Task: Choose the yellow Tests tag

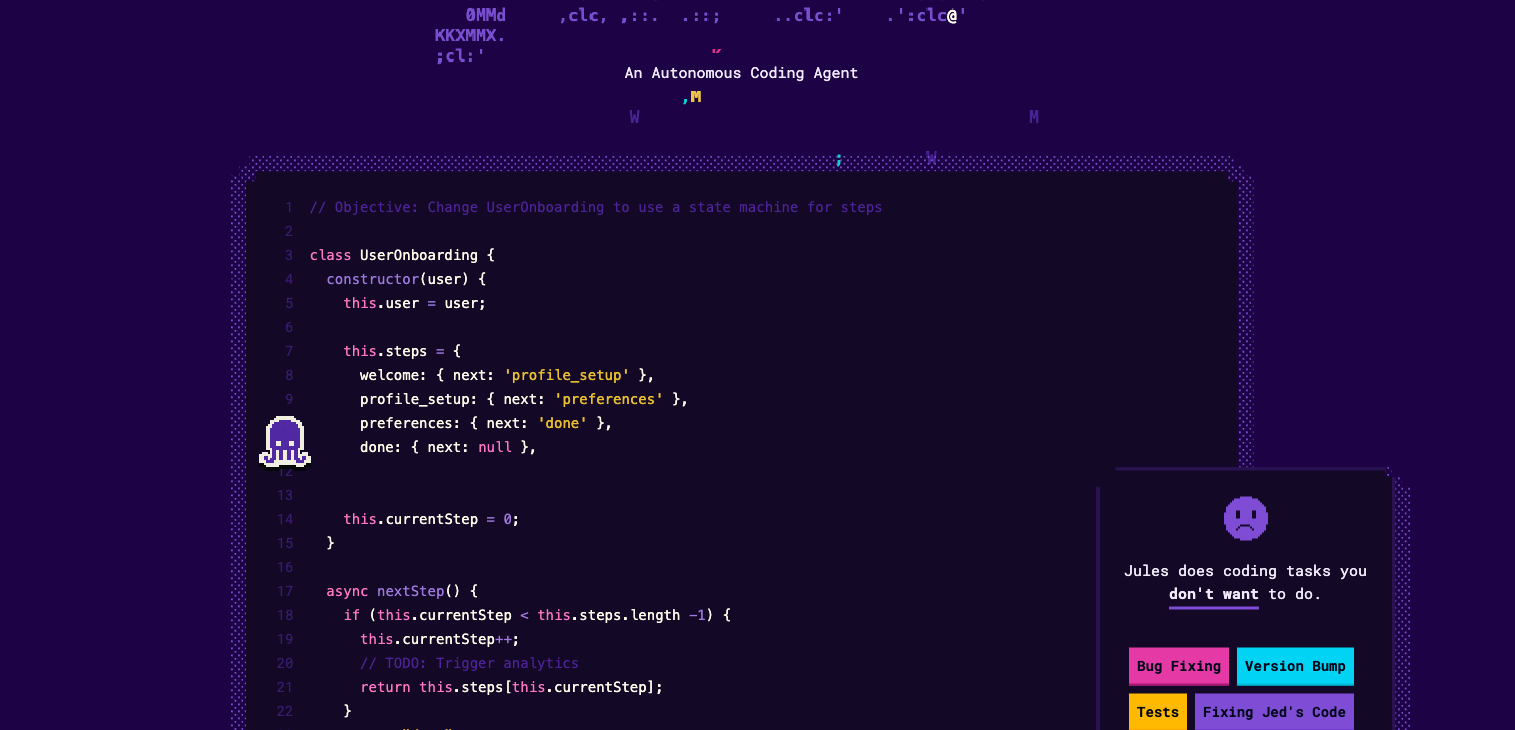Action: pyautogui.click(x=1157, y=712)
